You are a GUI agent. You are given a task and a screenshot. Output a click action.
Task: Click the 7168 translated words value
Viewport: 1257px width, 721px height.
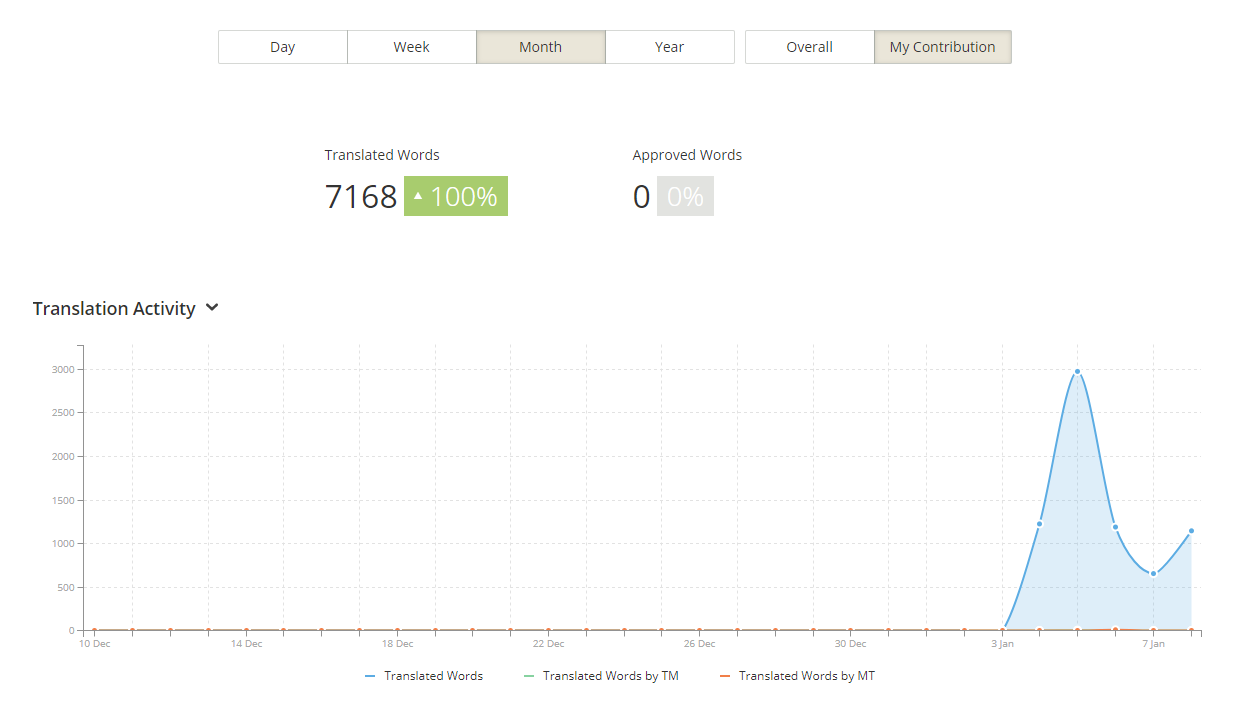[x=361, y=196]
